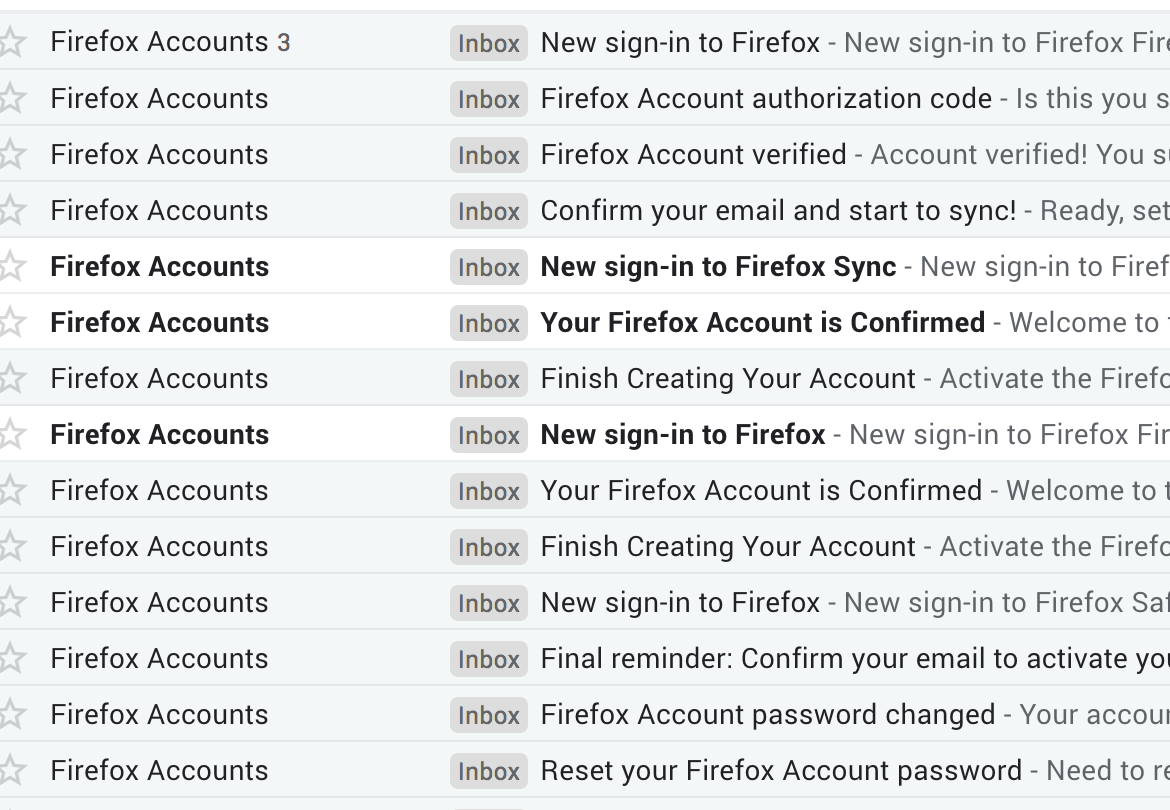The image size is (1170, 810).
Task: Star the 'Firefox Account verified' email
Action: coord(11,154)
